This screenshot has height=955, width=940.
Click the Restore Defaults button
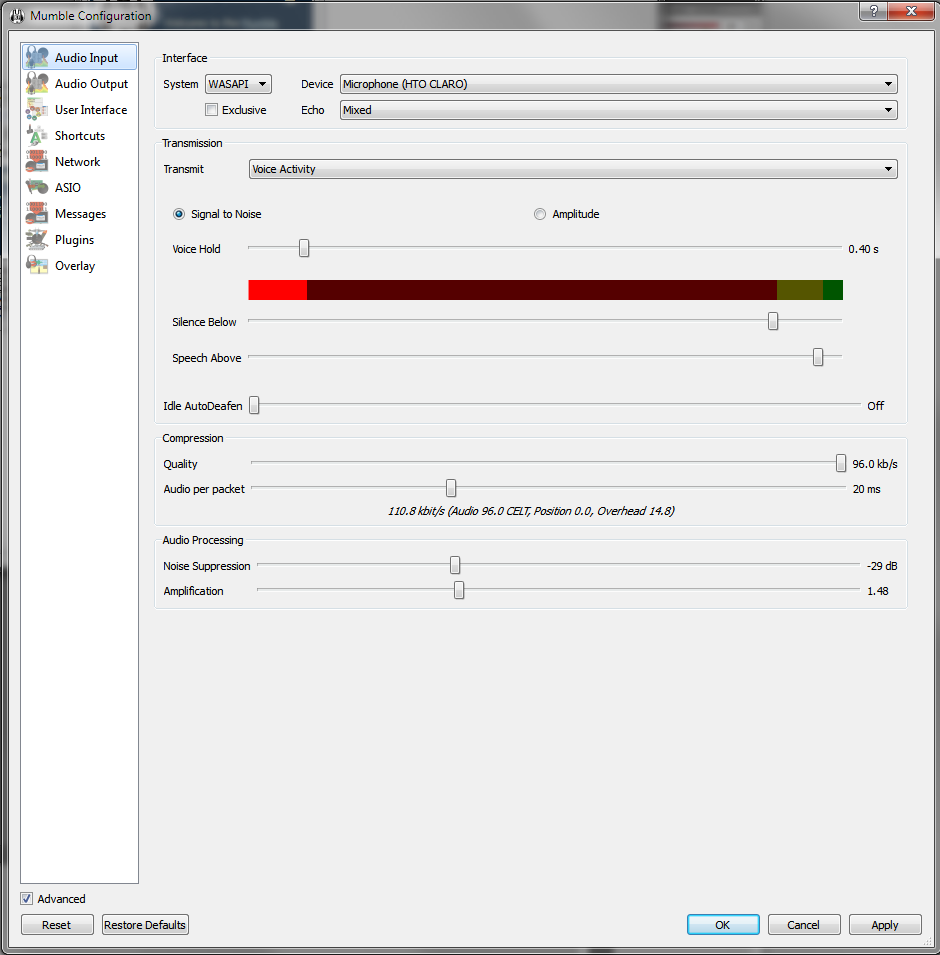(145, 925)
